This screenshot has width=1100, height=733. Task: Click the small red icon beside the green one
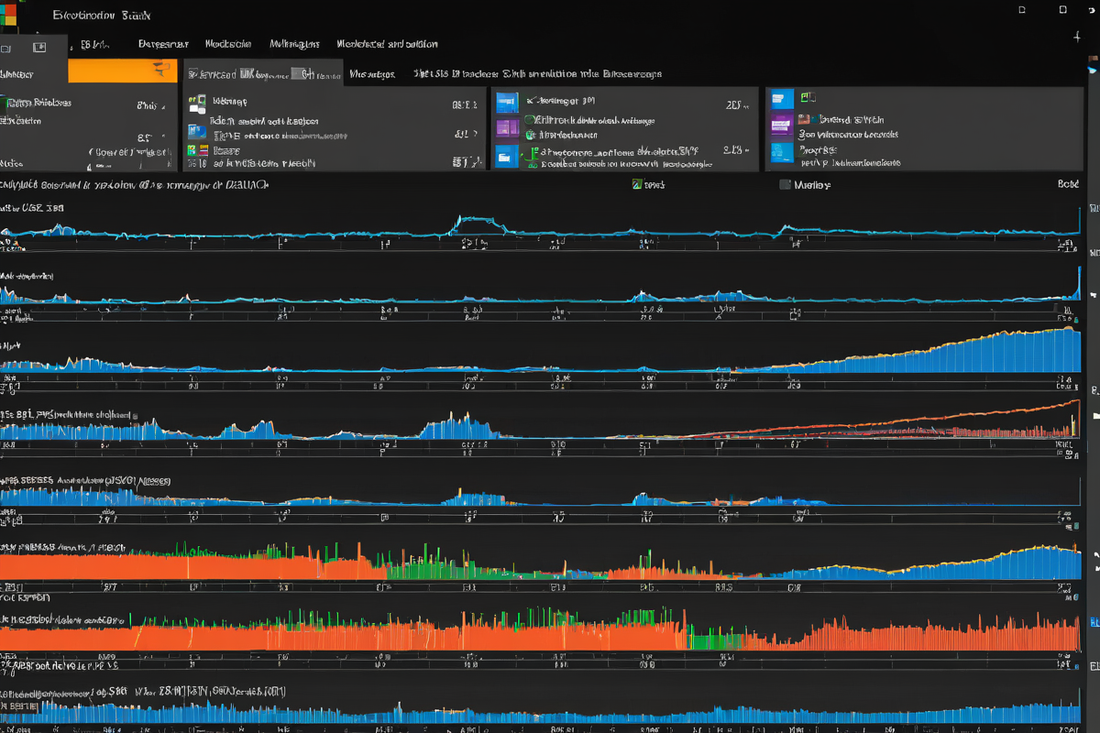pyautogui.click(x=203, y=150)
